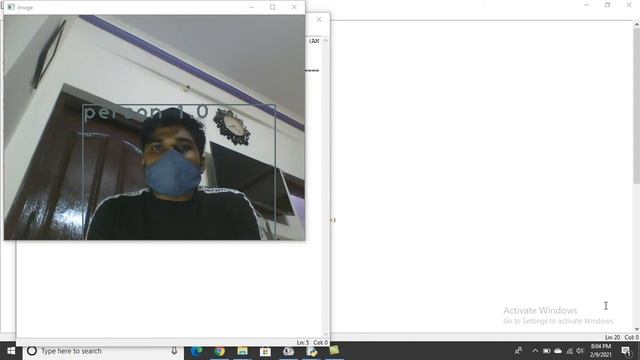Open File Explorer from the taskbar

click(242, 351)
